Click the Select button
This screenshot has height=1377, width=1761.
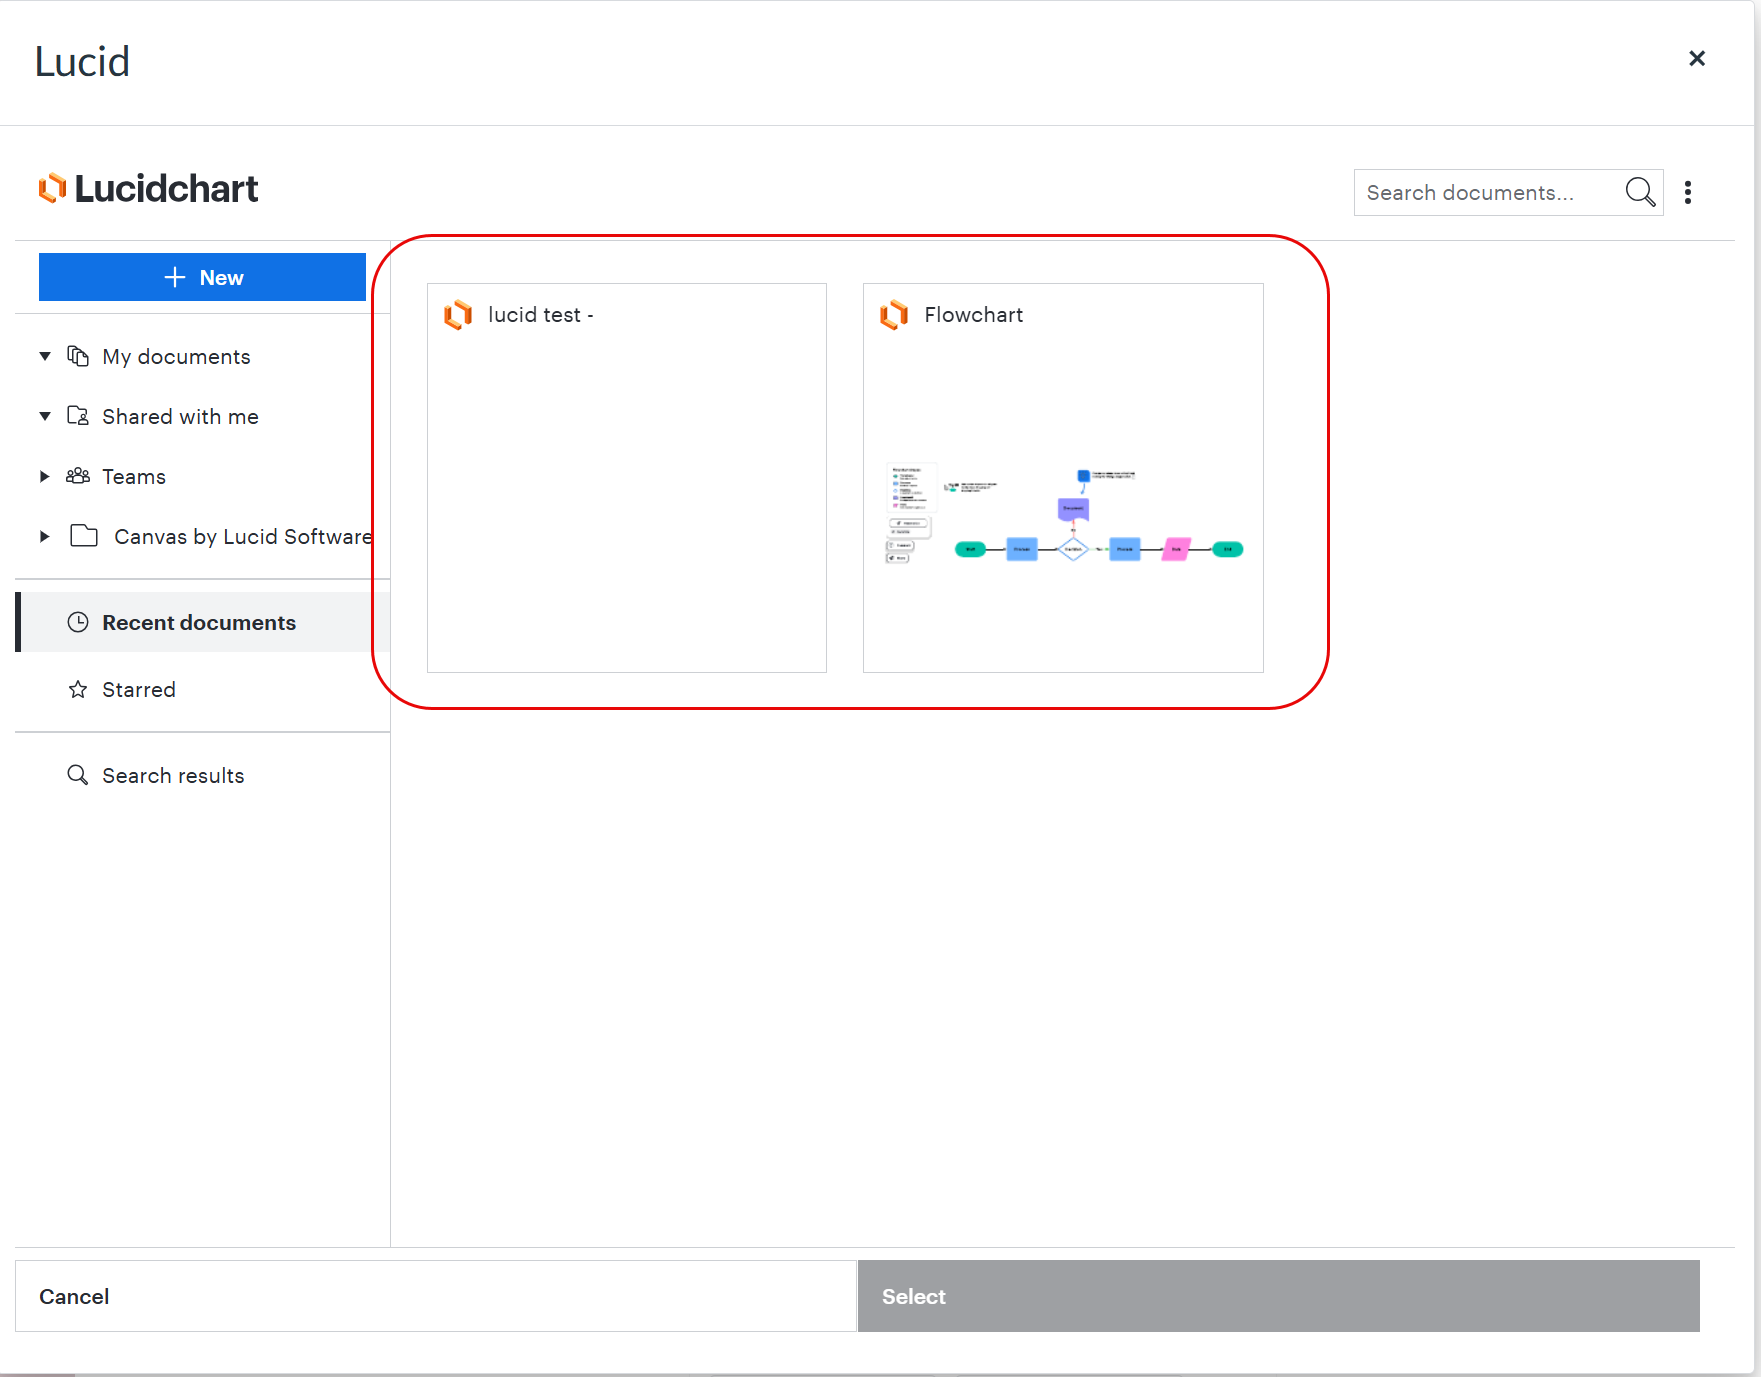tap(1279, 1296)
